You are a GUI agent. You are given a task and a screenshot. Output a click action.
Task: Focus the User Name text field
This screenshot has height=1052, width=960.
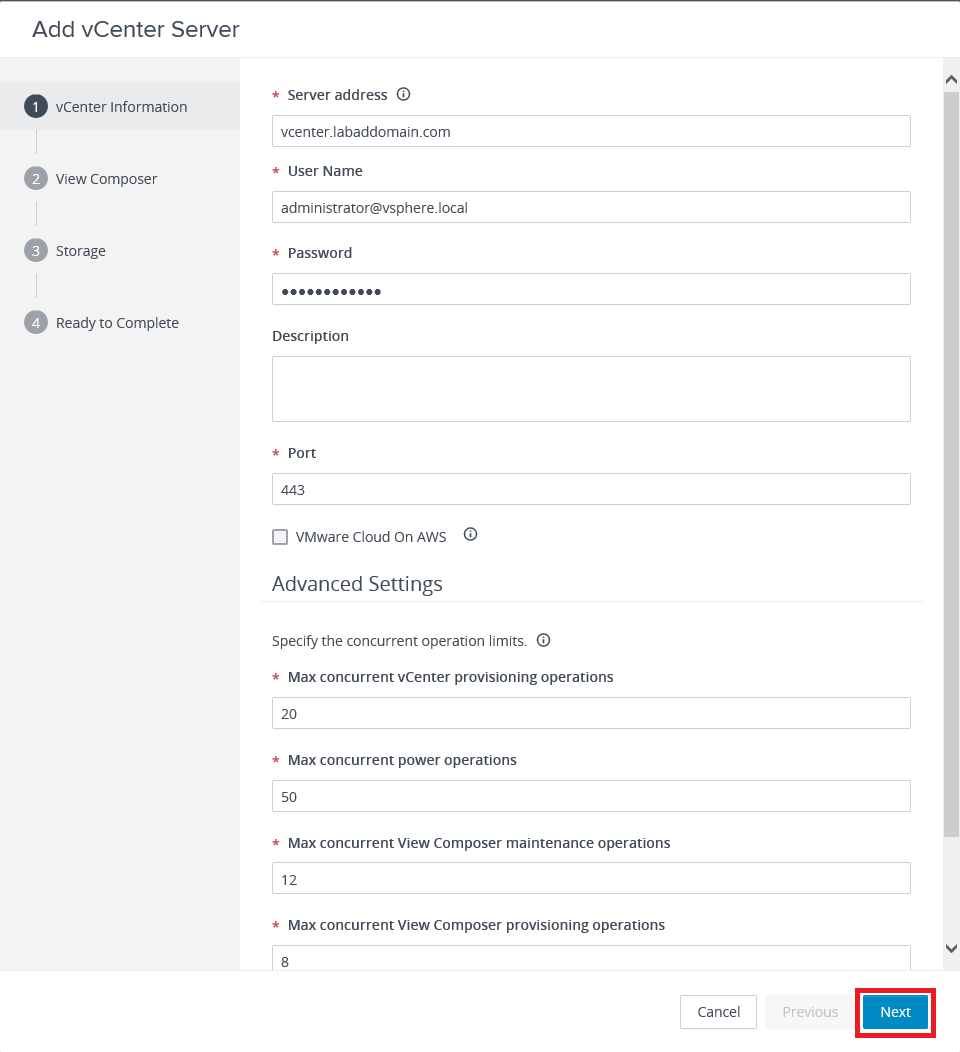[x=590, y=207]
